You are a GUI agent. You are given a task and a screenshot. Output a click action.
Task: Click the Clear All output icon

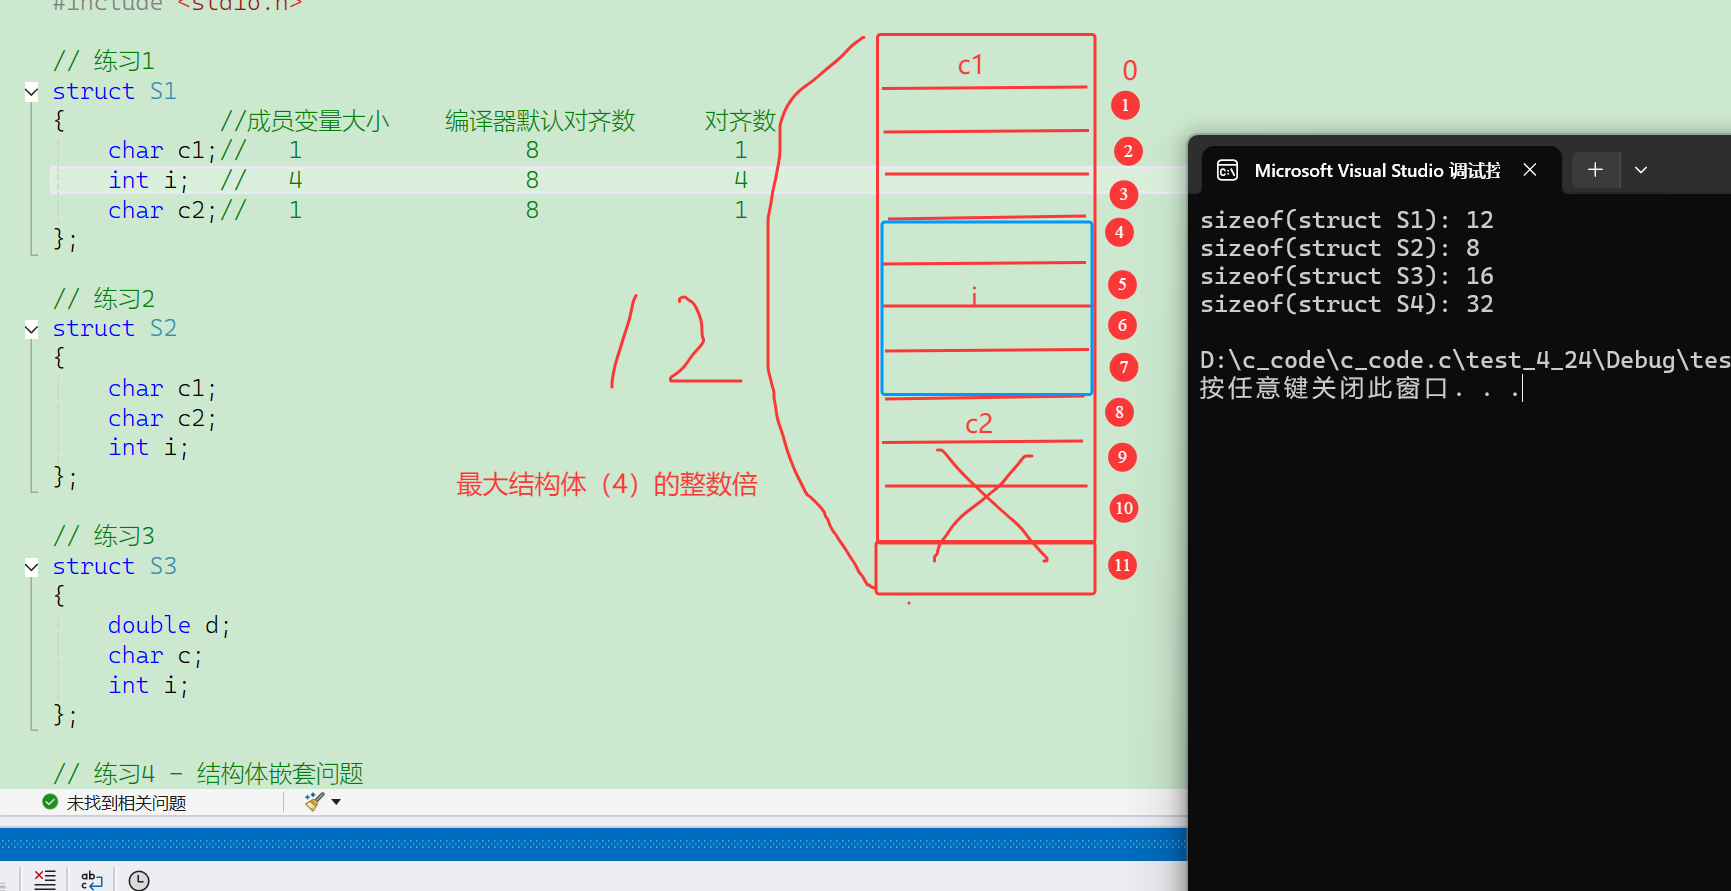pyautogui.click(x=45, y=880)
